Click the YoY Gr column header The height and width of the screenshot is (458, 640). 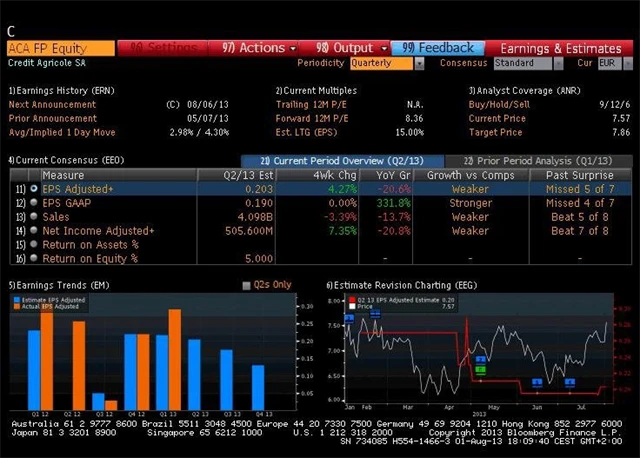tap(386, 175)
